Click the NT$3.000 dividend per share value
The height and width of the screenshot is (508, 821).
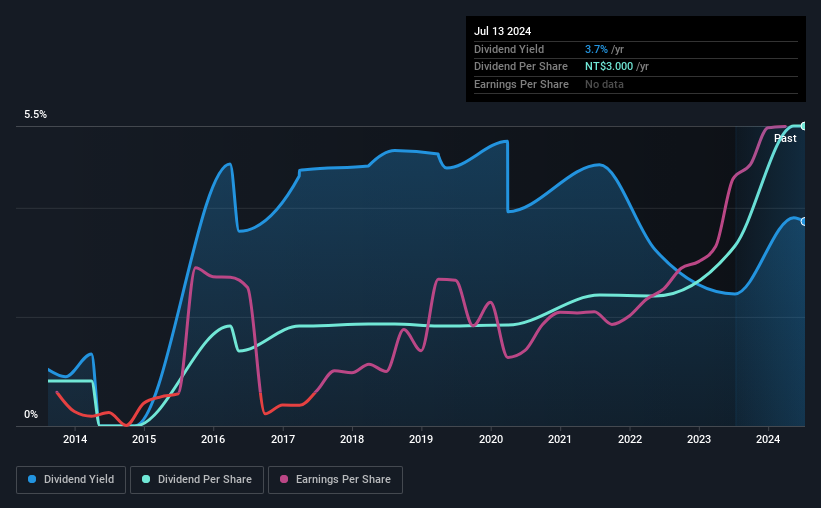[609, 67]
